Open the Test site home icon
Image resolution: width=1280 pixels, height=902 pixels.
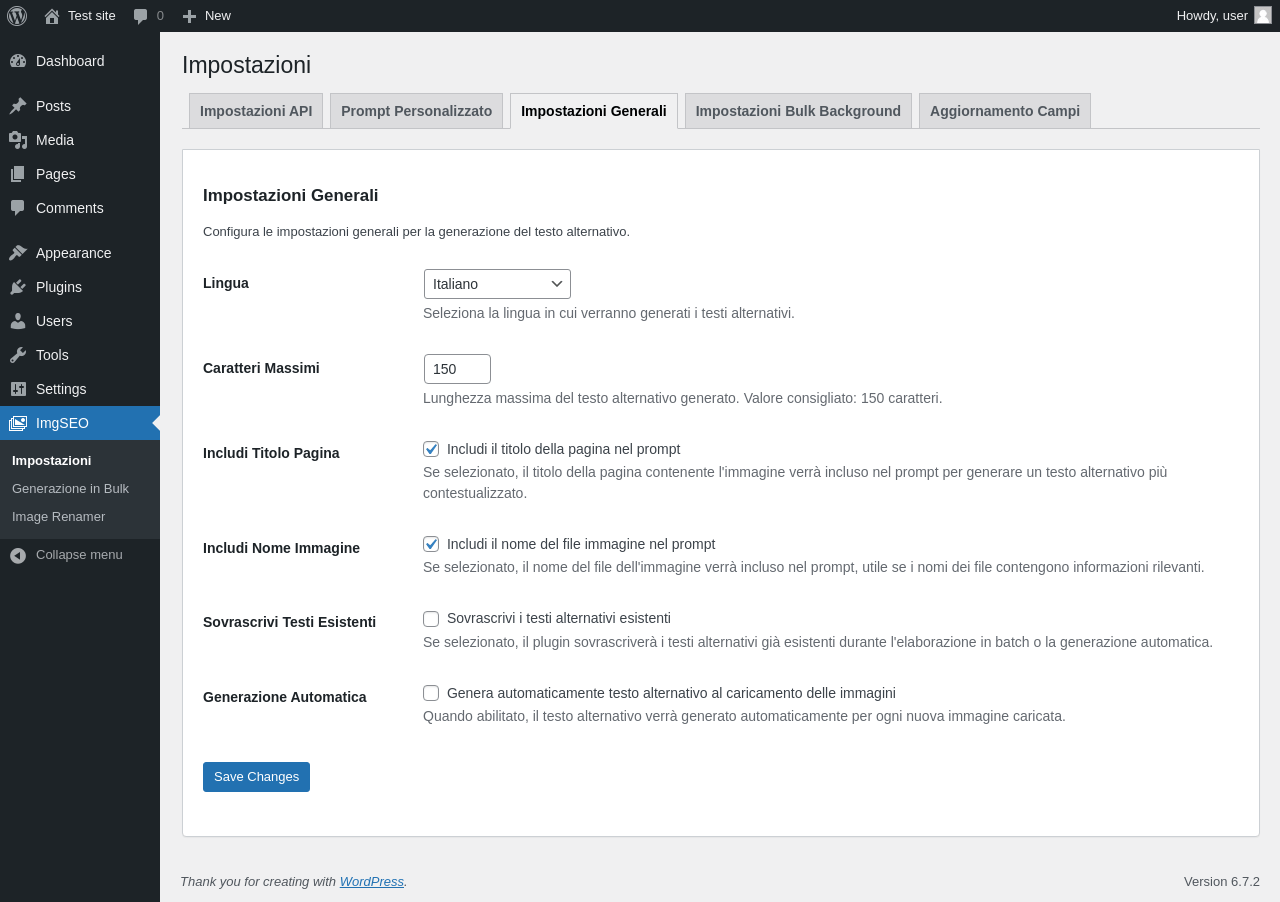52,16
